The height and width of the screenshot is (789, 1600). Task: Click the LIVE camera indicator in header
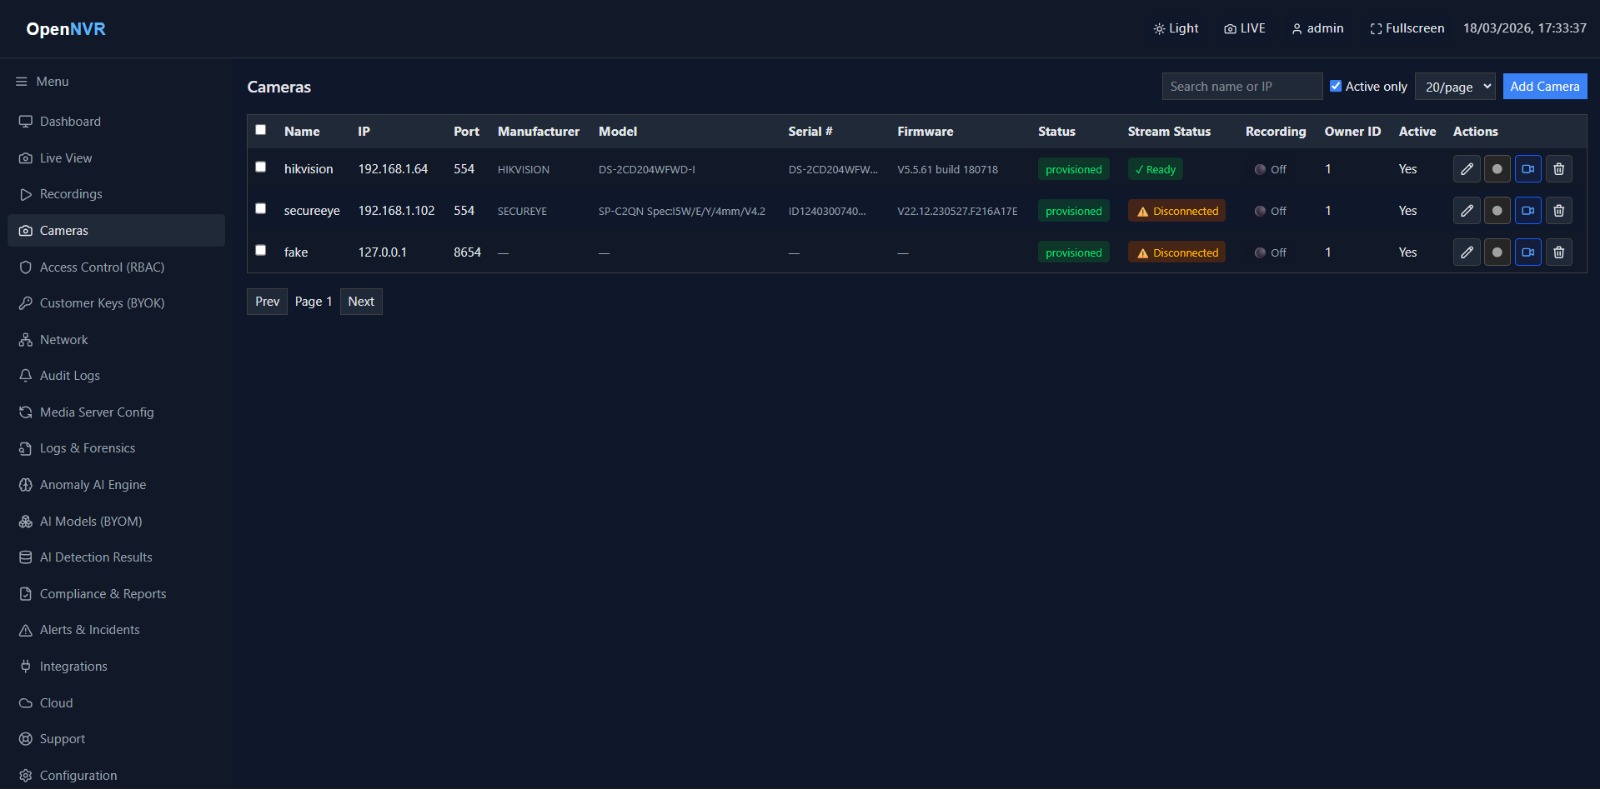point(1245,29)
